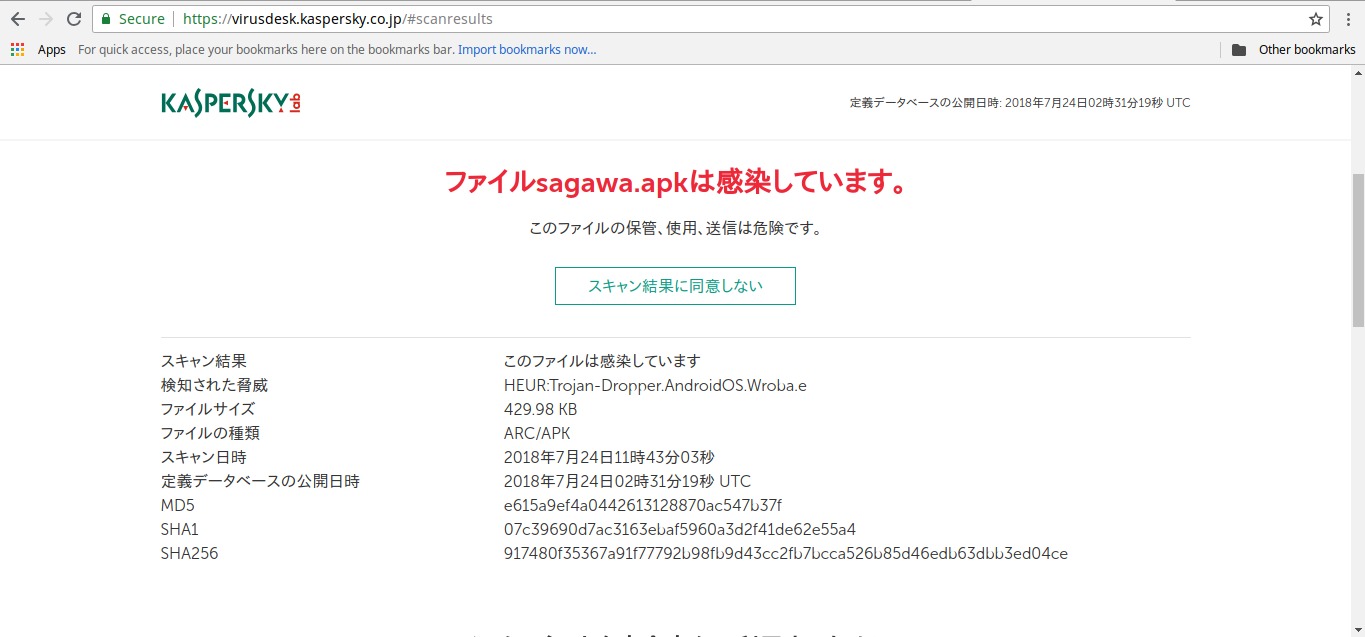Bookmark this page with the star icon

(1316, 19)
